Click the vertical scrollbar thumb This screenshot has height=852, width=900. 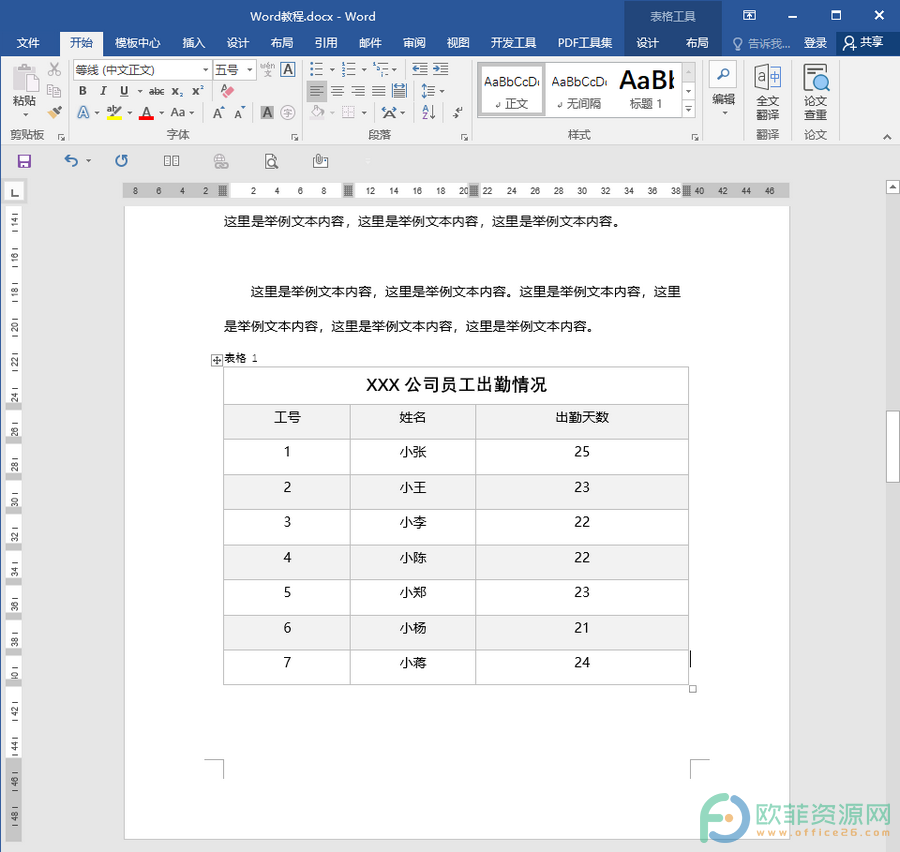[x=893, y=446]
